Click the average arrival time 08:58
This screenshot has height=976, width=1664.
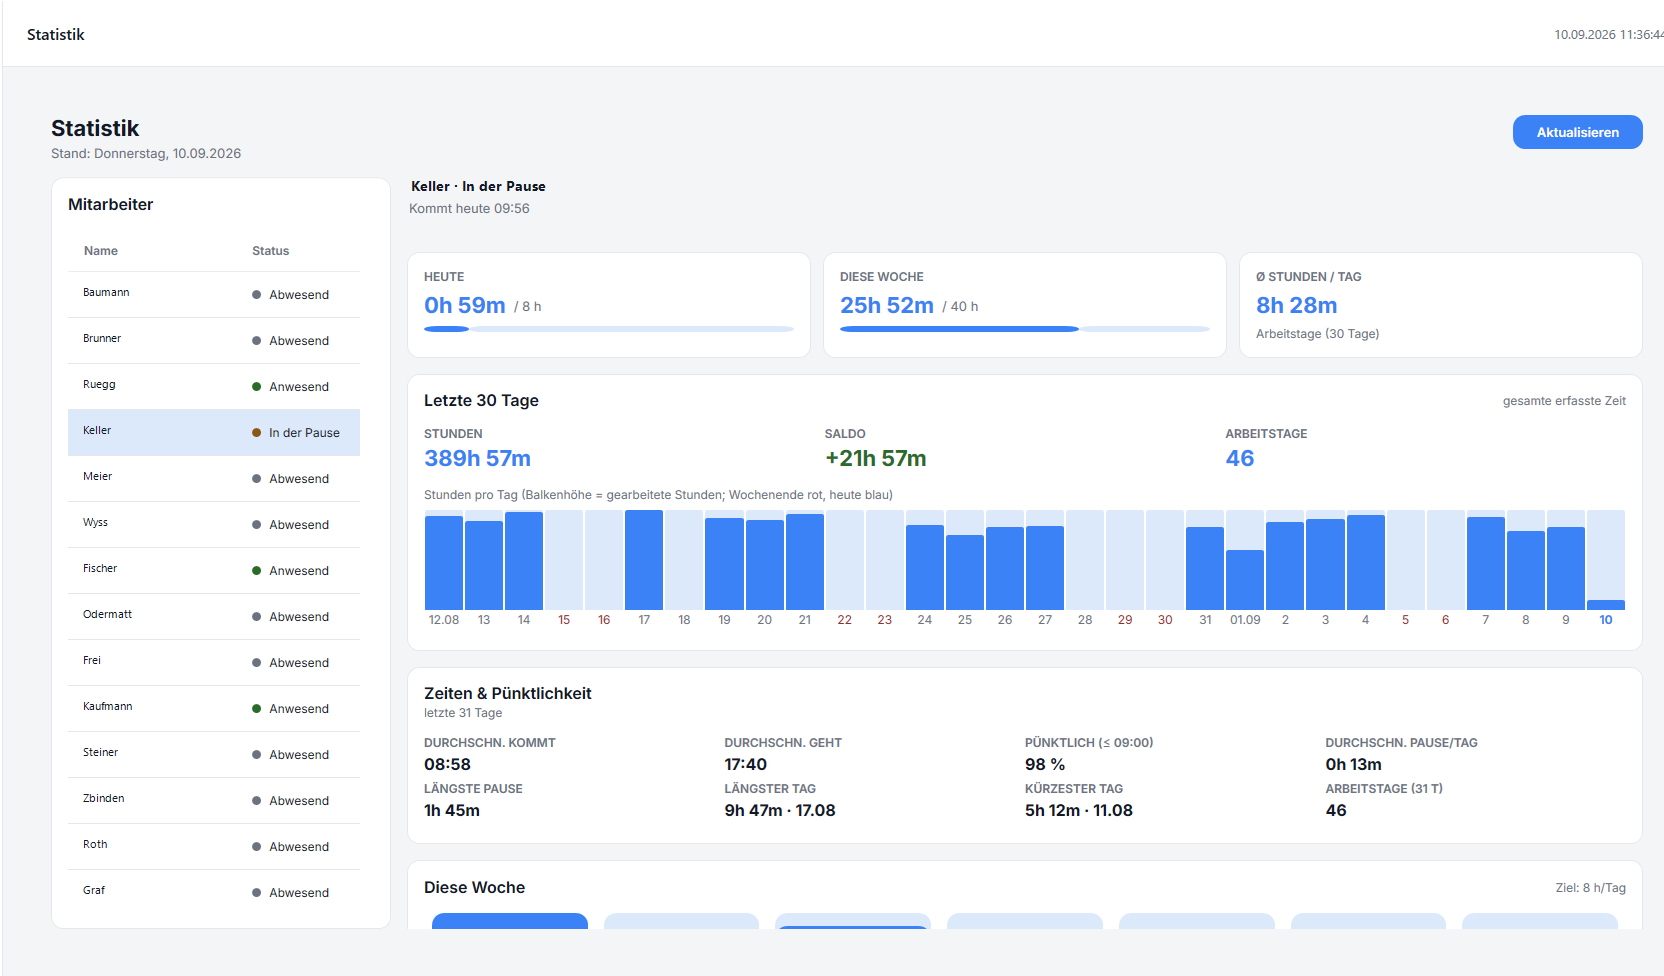coord(447,764)
